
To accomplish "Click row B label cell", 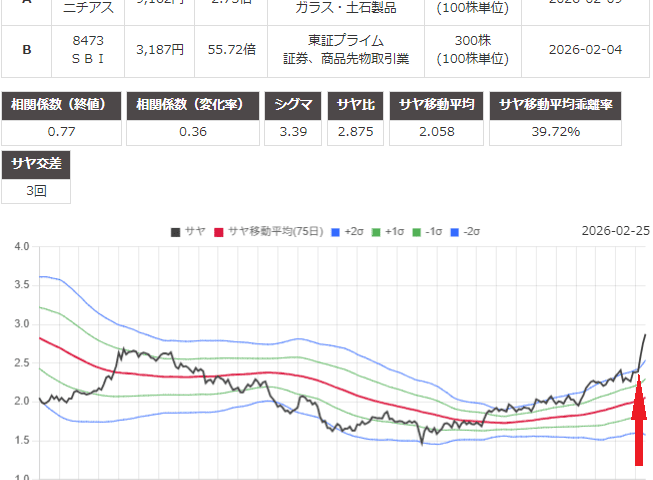I will coord(27,49).
